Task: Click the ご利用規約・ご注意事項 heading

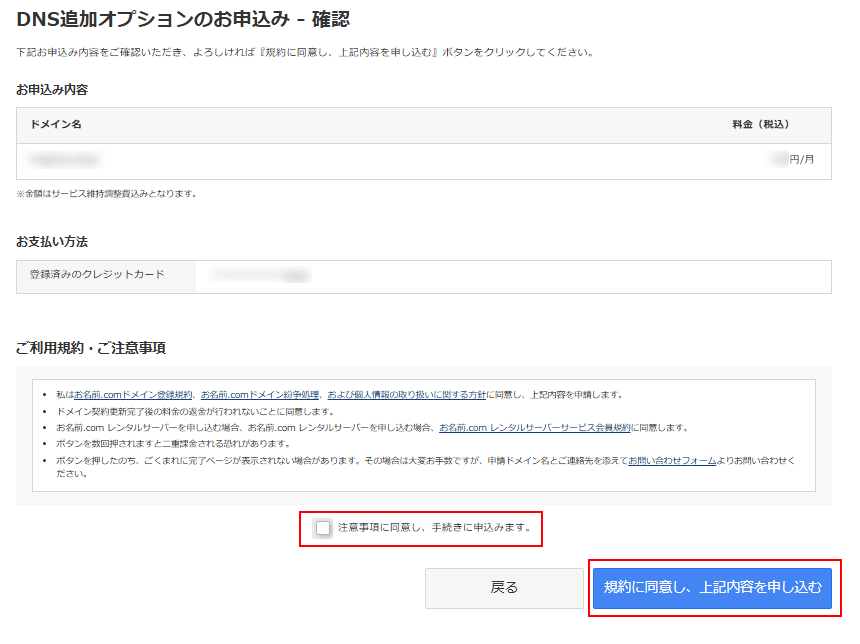Action: pyautogui.click(x=91, y=348)
